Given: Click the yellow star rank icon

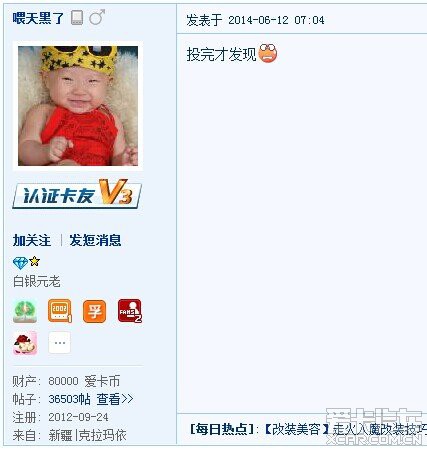Looking at the screenshot, I should pos(34,261).
